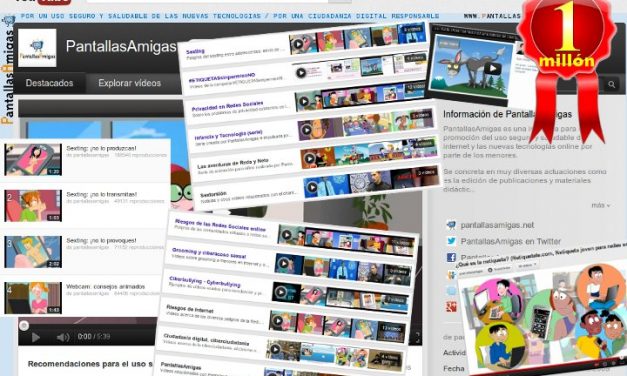Open video title Webcam: consejos animados
The image size is (627, 376).
click(x=106, y=286)
